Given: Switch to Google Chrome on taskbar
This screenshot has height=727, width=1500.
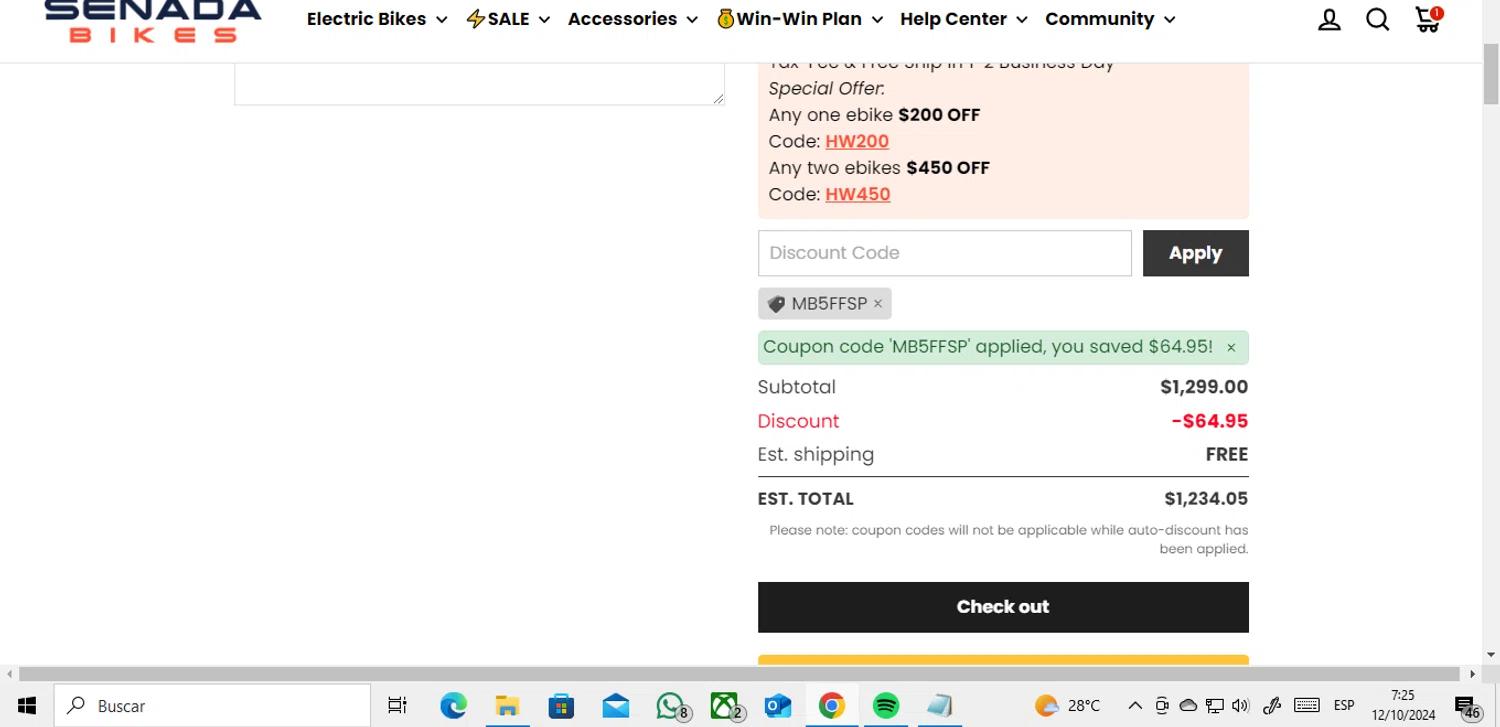Looking at the screenshot, I should pyautogui.click(x=831, y=705).
